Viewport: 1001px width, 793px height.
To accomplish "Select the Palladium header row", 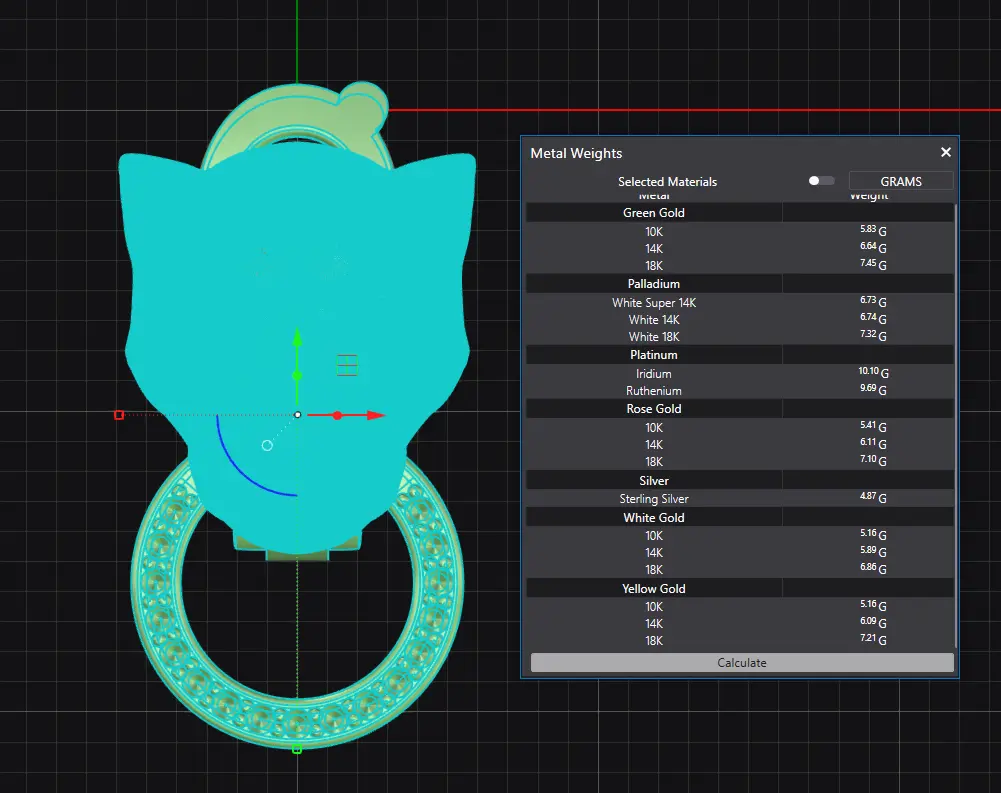I will (x=739, y=283).
